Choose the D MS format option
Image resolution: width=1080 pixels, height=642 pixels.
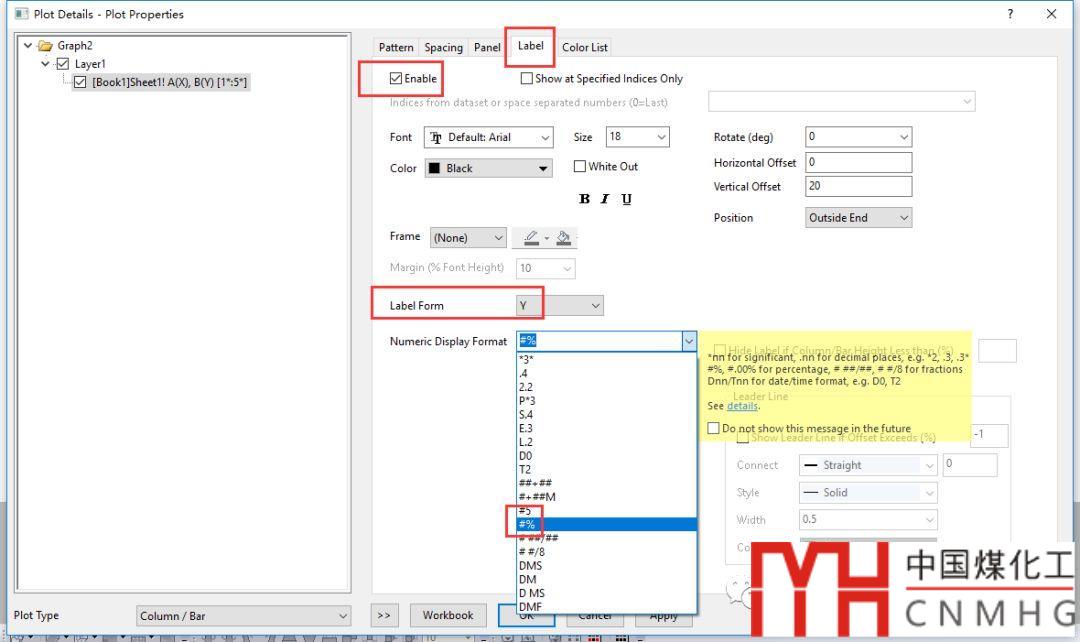[607, 593]
